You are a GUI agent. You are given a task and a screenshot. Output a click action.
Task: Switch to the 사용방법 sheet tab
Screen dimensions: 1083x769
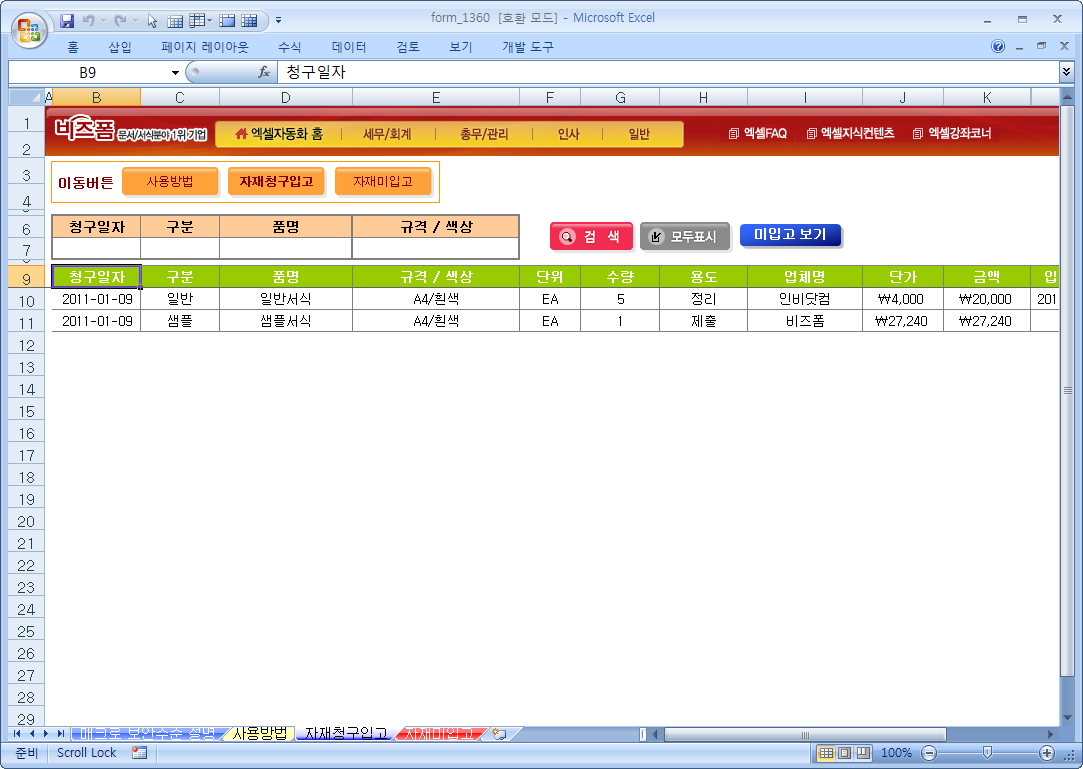259,734
